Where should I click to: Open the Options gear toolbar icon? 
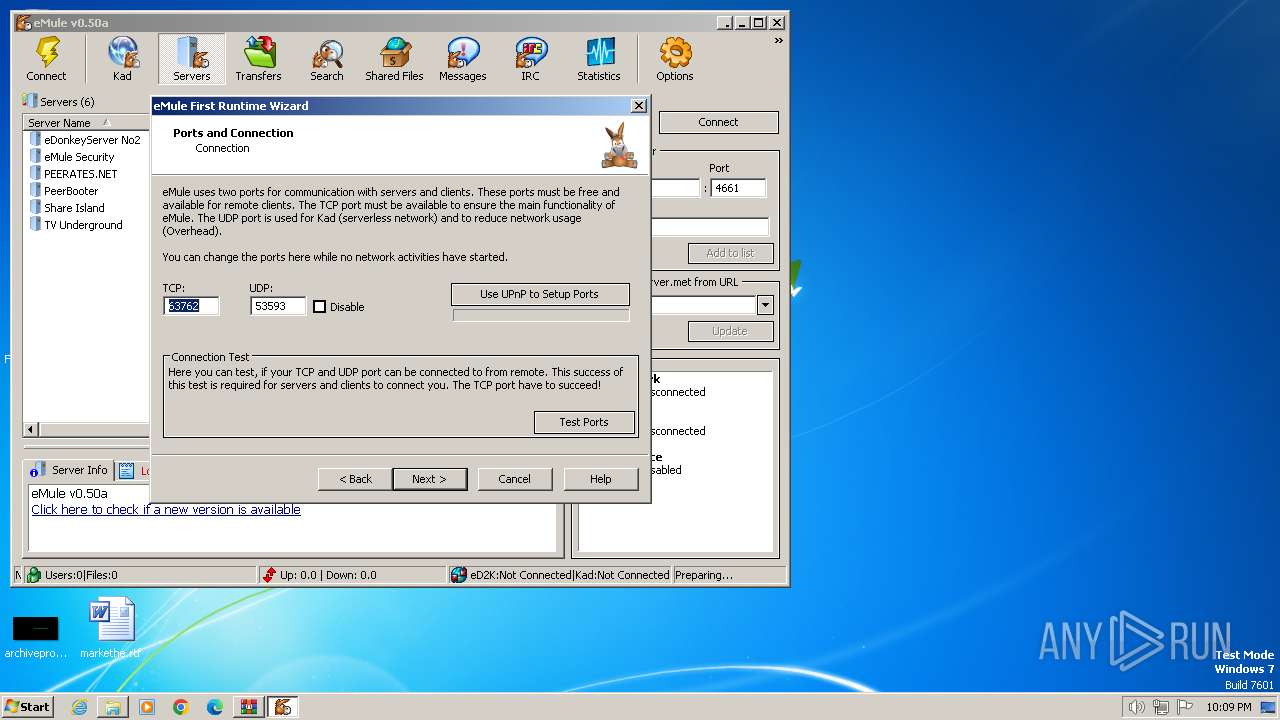pos(674,59)
